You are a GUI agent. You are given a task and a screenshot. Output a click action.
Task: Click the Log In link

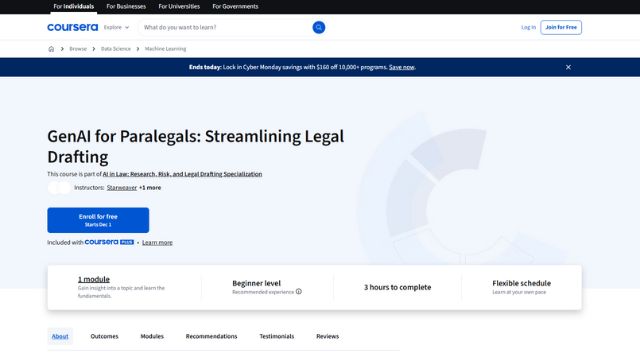(x=529, y=27)
